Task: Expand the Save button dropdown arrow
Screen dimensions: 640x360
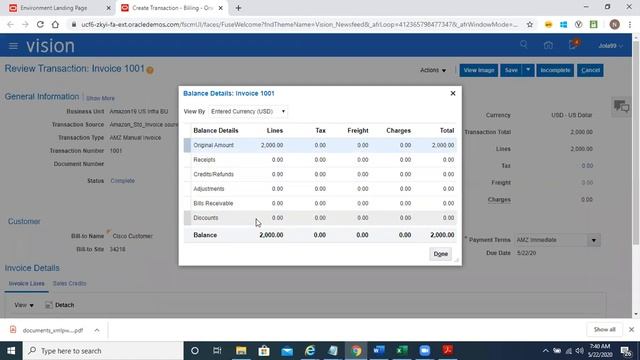Action: (x=528, y=70)
